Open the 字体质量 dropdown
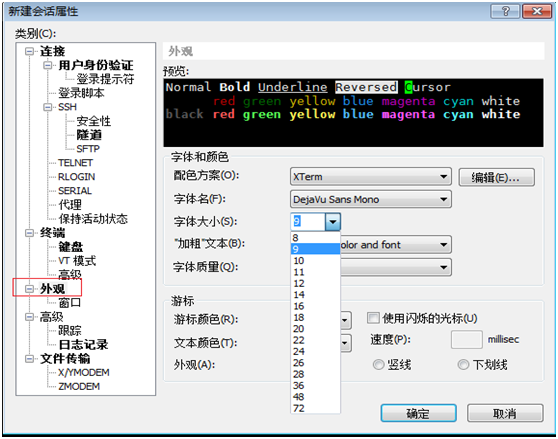558x439 pixels. click(396, 267)
